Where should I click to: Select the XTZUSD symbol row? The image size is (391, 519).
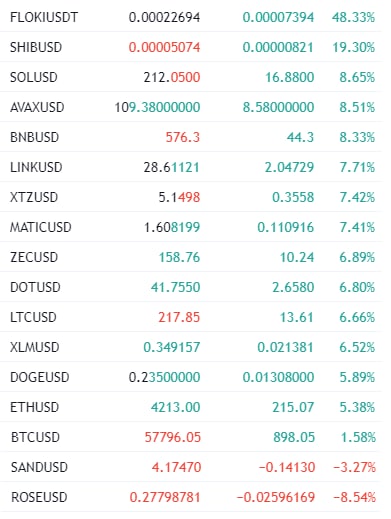pyautogui.click(x=192, y=197)
